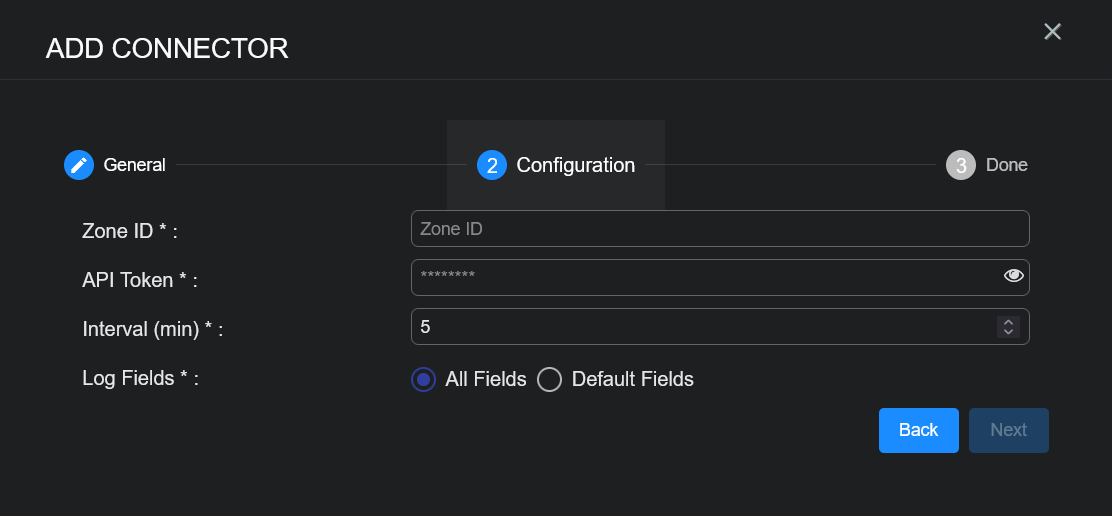1112x516 pixels.
Task: Return to the General step label
Action: (x=135, y=165)
